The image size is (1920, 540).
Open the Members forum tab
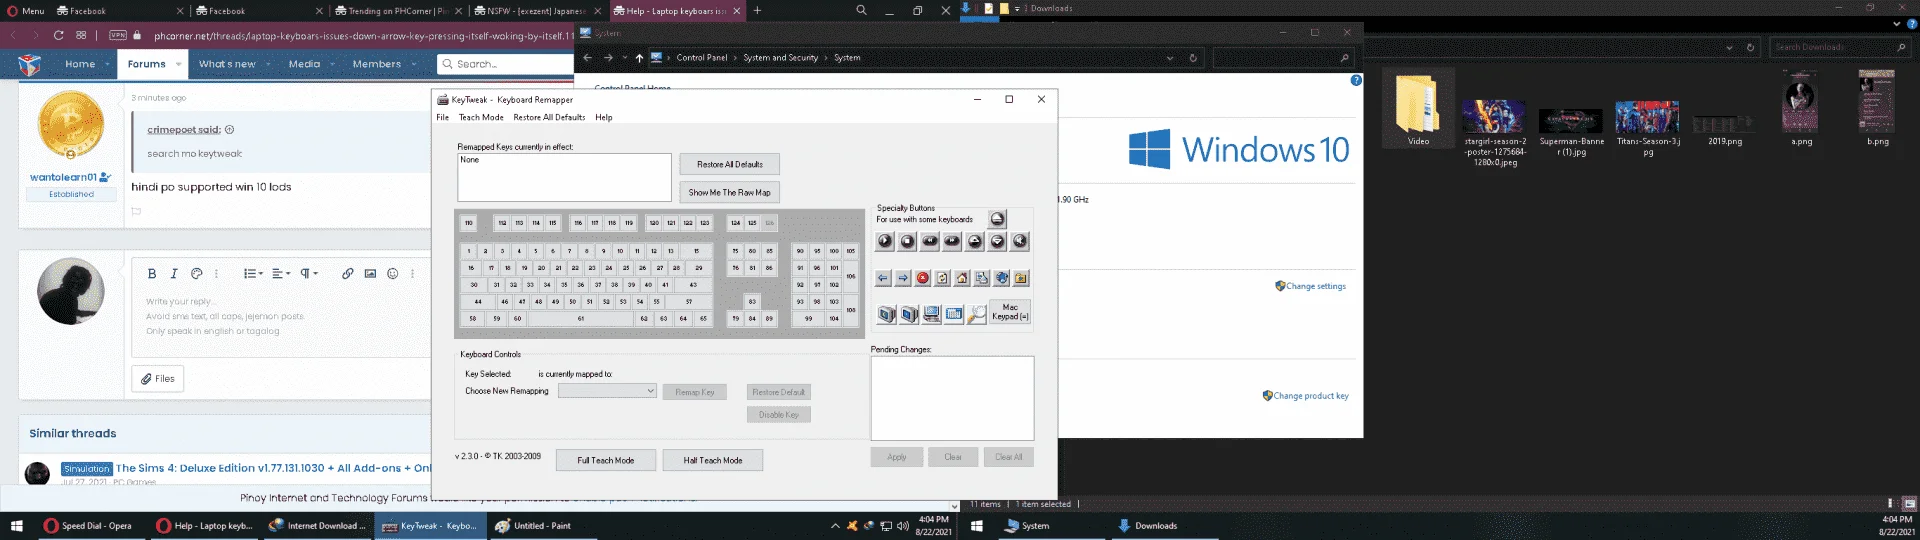(x=377, y=64)
